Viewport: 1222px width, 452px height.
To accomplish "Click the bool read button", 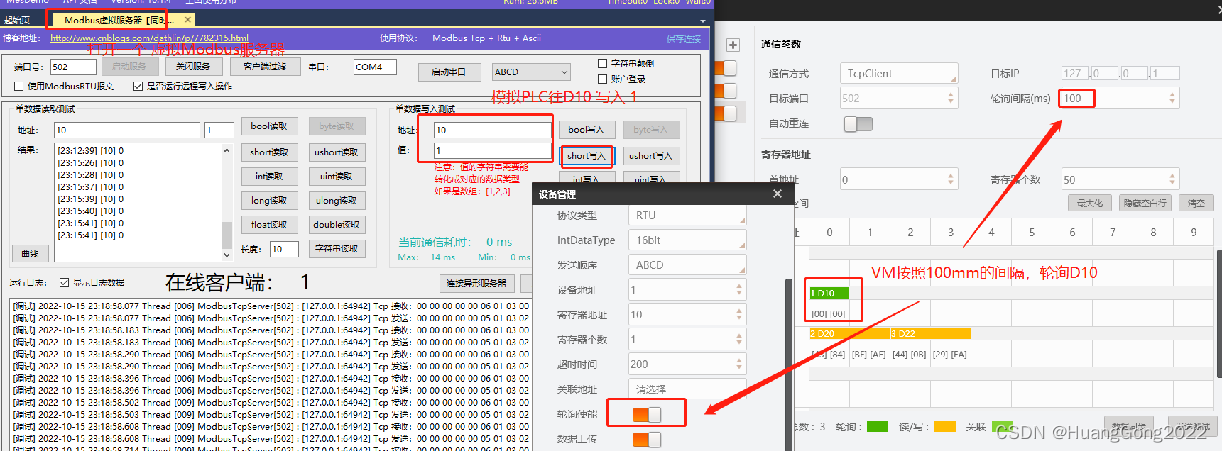I will coord(268,127).
